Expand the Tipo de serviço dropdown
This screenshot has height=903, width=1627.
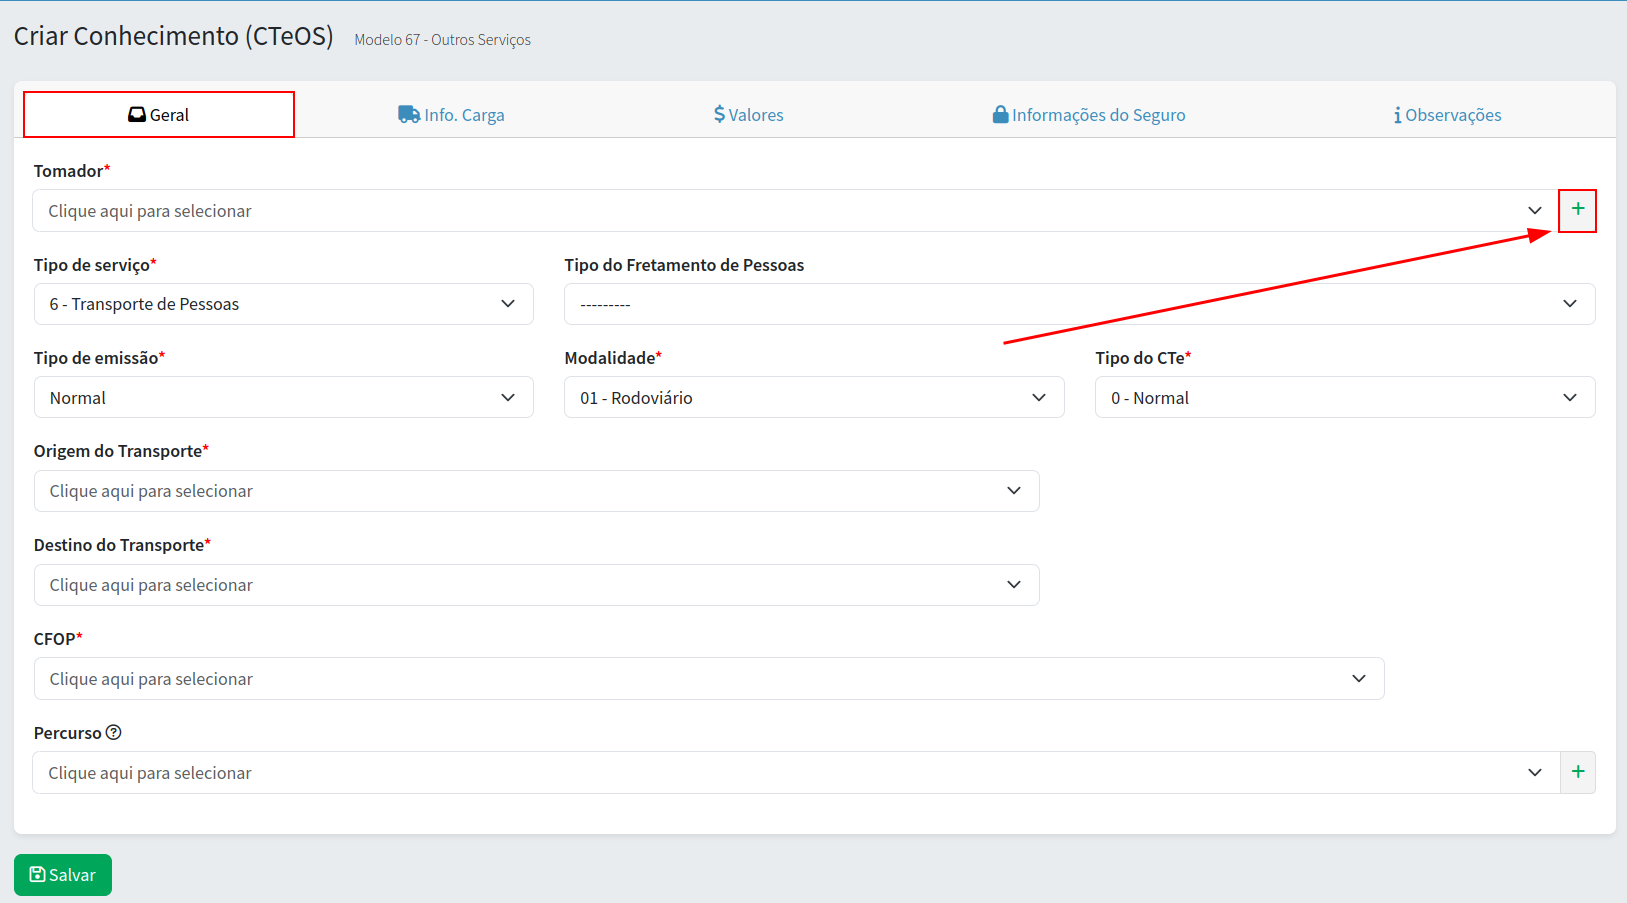coord(283,304)
